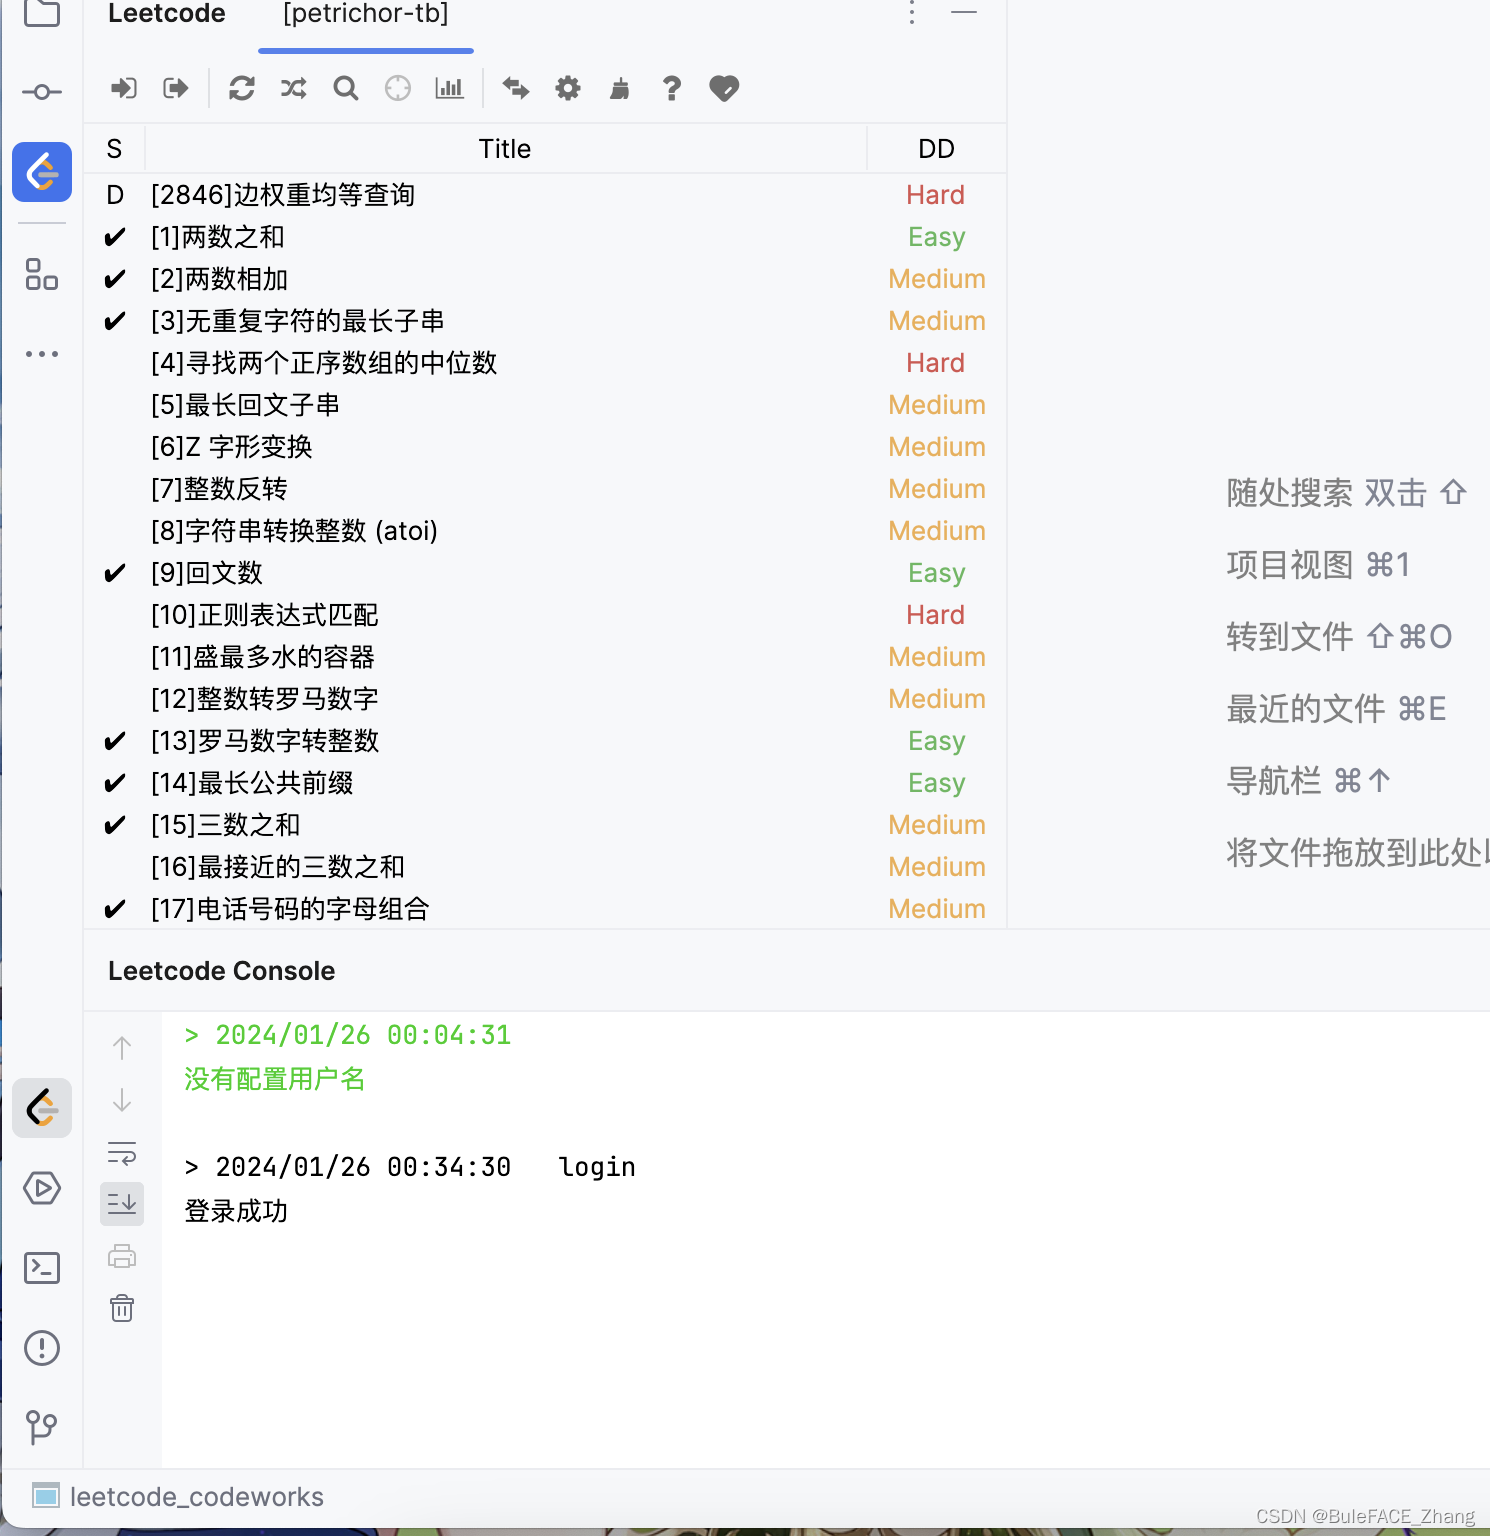
Task: Click the Leetcode Console title
Action: click(x=221, y=971)
